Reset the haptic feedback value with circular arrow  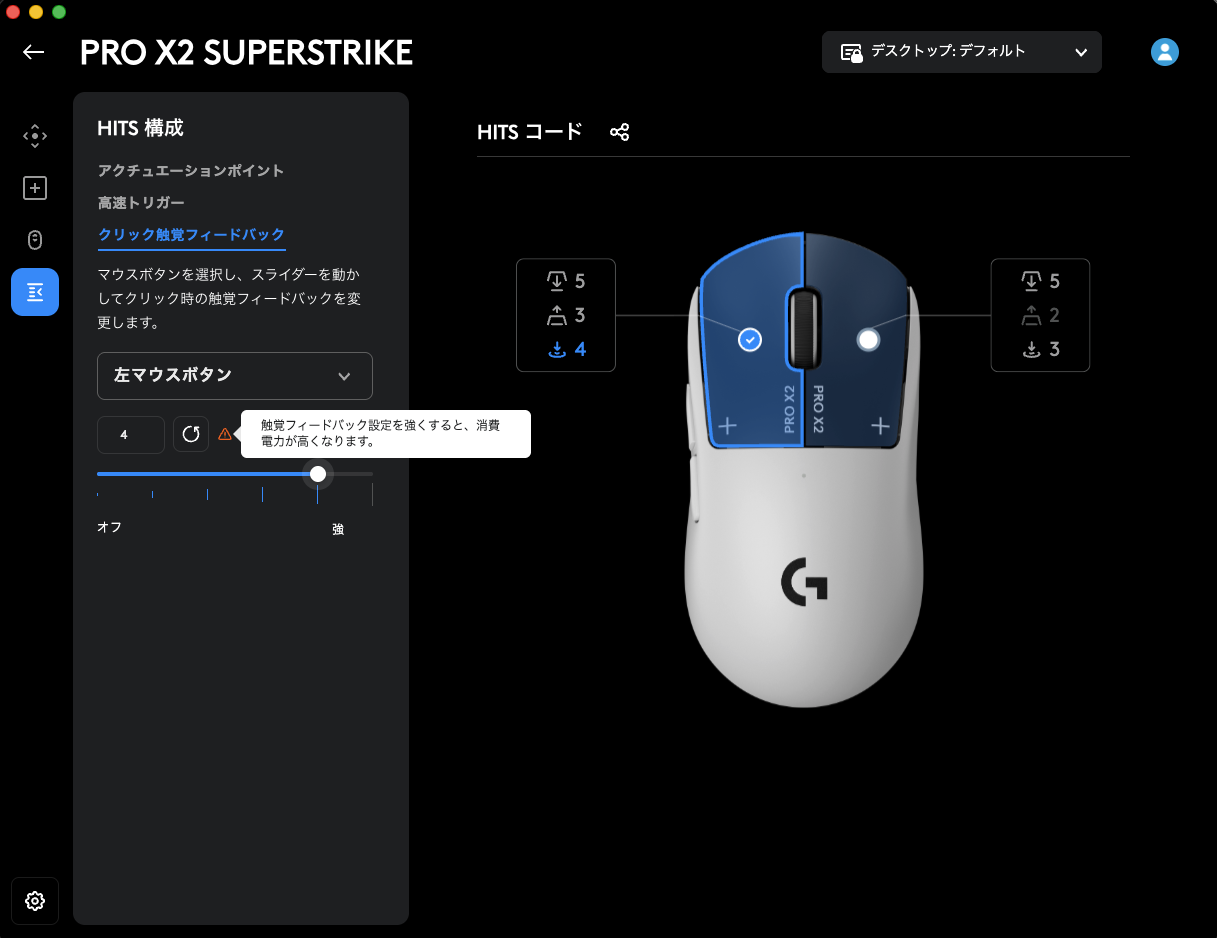coord(191,434)
